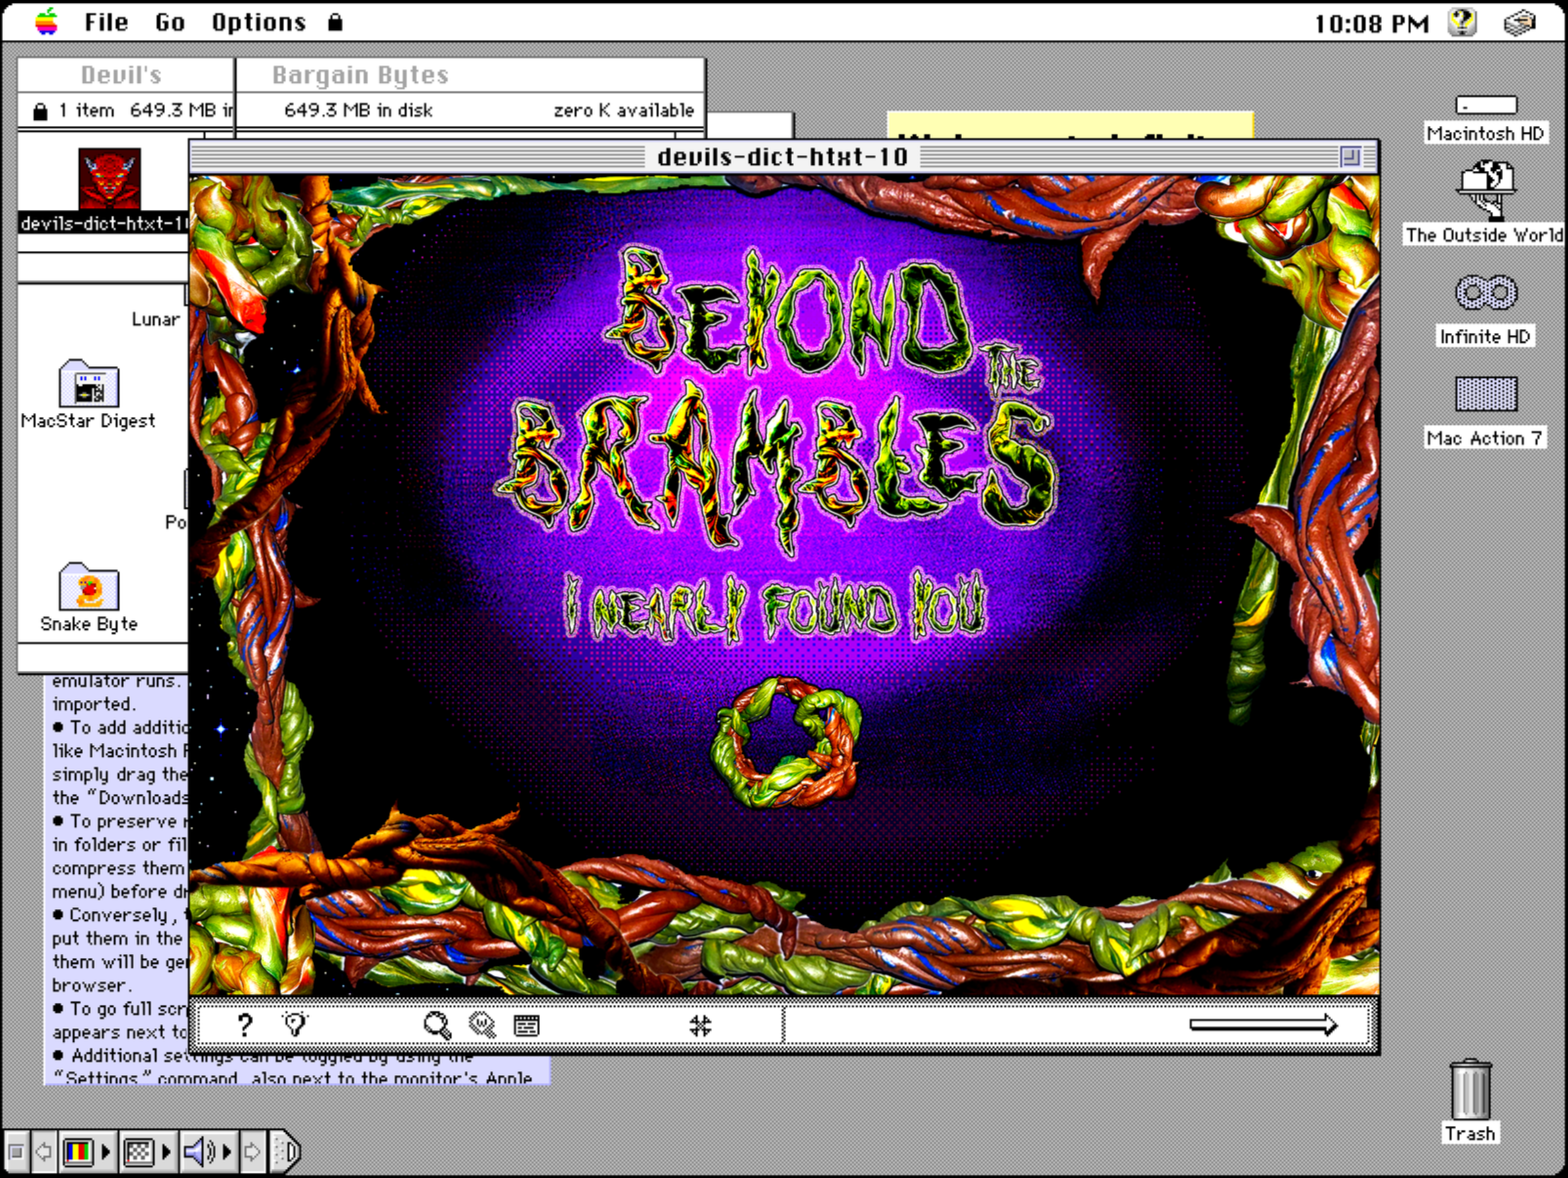The height and width of the screenshot is (1178, 1568).
Task: Expand the sound volume module arrow
Action: point(227,1152)
